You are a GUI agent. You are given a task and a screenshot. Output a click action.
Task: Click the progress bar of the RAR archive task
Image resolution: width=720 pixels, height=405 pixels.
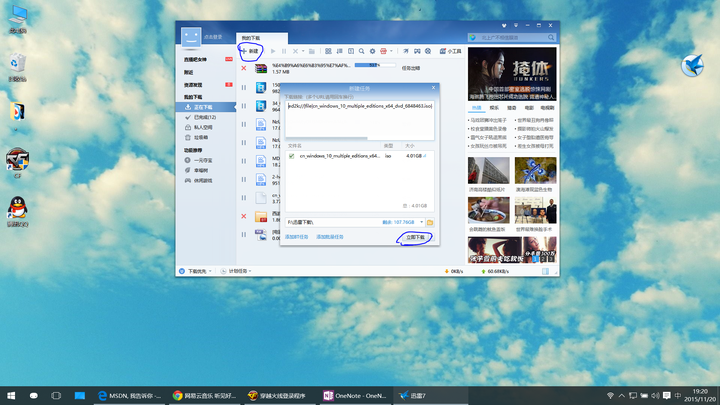(375, 65)
